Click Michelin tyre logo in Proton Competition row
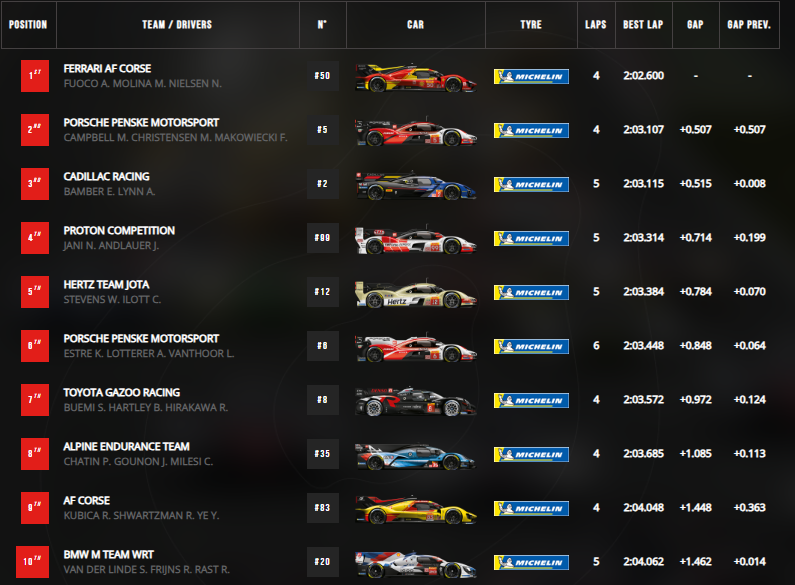The height and width of the screenshot is (585, 795). click(x=531, y=238)
